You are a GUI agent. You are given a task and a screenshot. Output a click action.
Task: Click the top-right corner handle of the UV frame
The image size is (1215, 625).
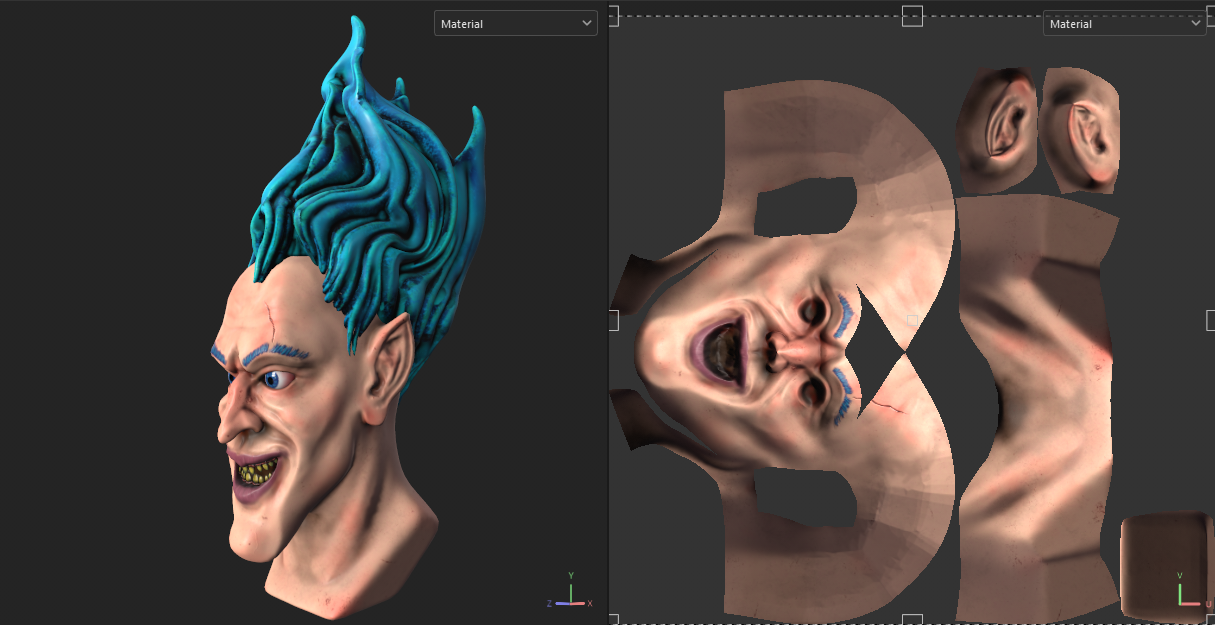click(1210, 16)
